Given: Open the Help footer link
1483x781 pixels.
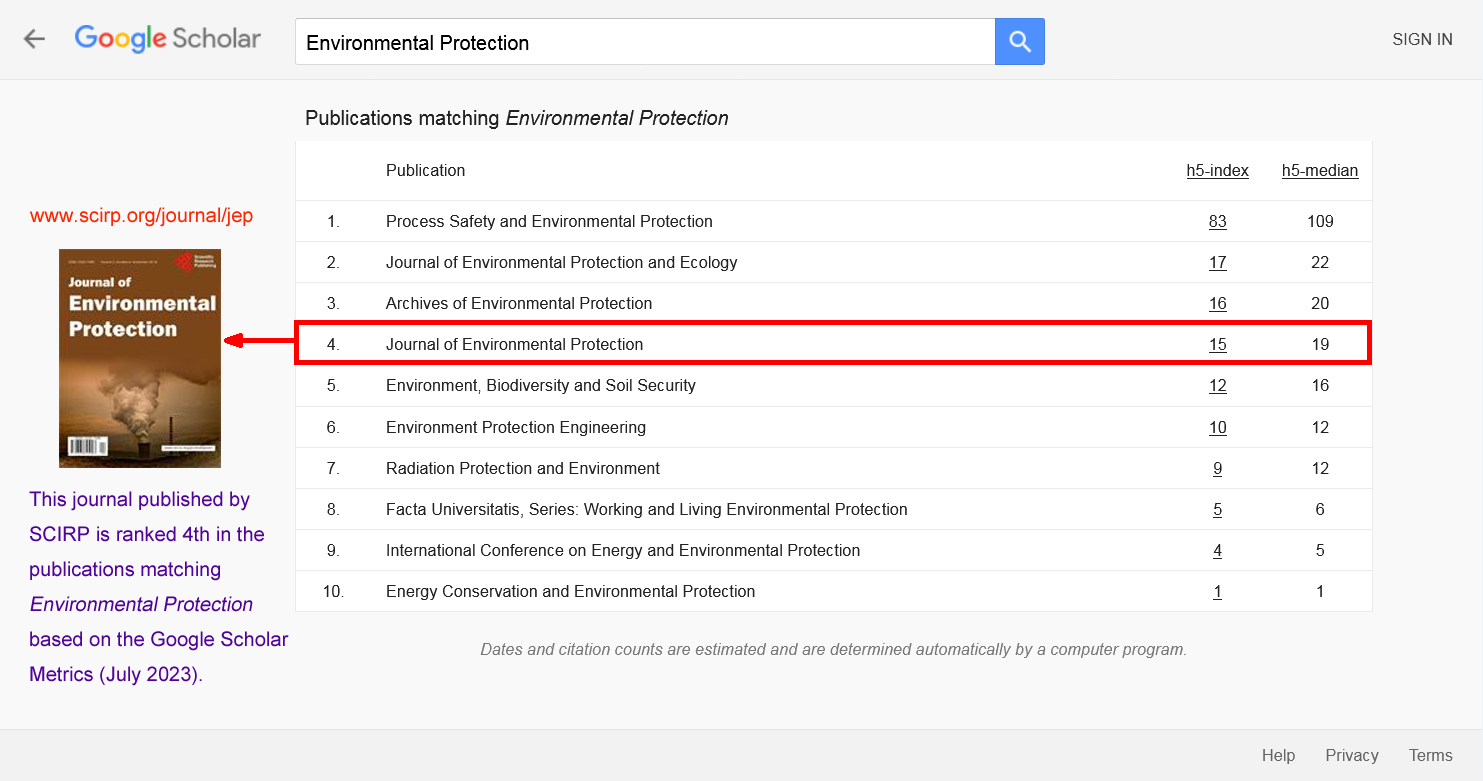Looking at the screenshot, I should pos(1277,756).
